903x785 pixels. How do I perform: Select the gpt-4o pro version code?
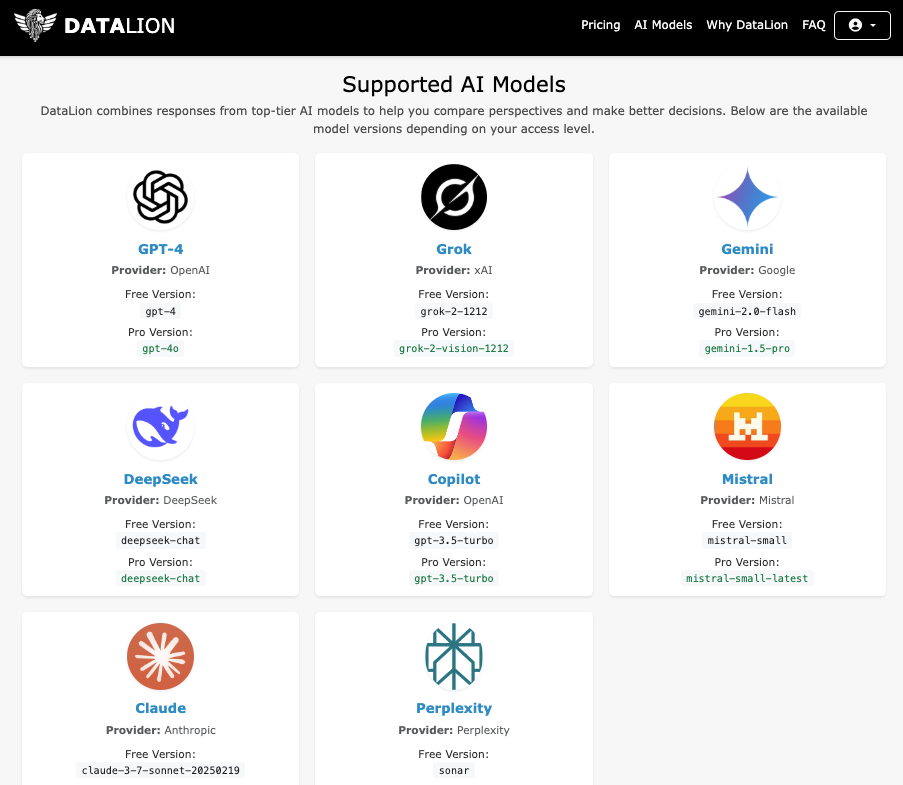[160, 348]
